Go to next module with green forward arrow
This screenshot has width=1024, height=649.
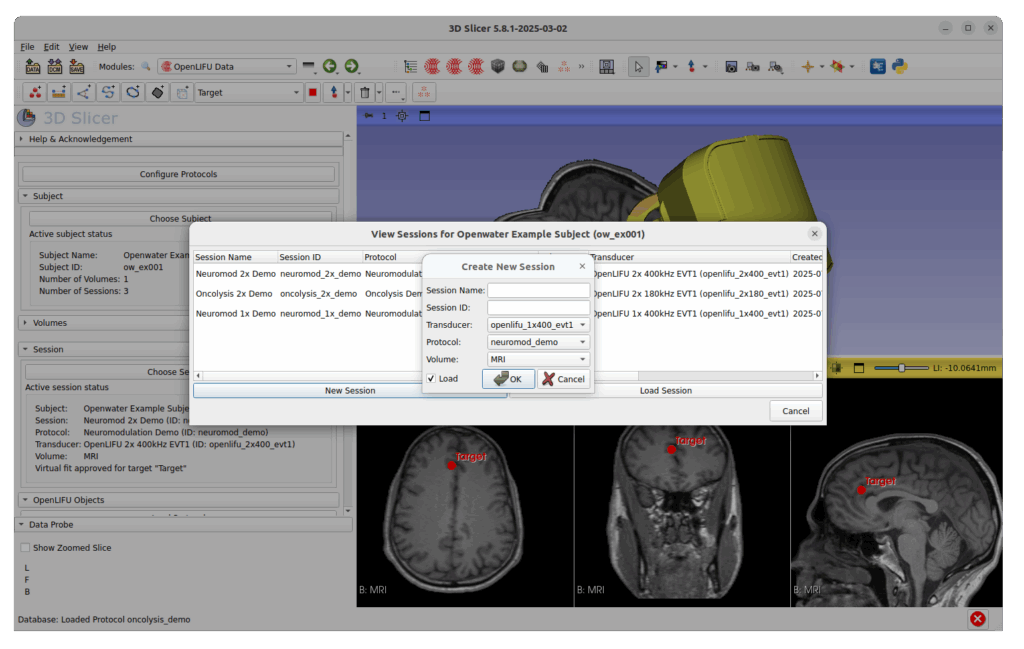(351, 66)
